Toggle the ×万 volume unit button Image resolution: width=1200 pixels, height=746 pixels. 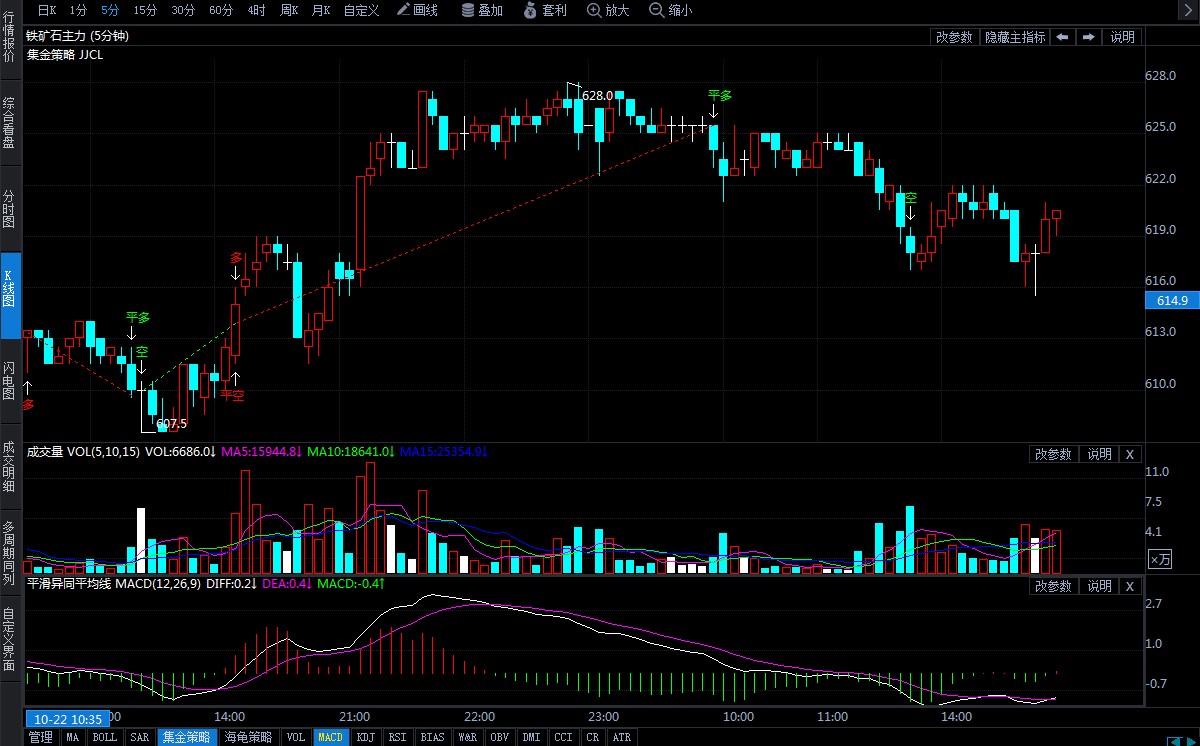click(1159, 559)
